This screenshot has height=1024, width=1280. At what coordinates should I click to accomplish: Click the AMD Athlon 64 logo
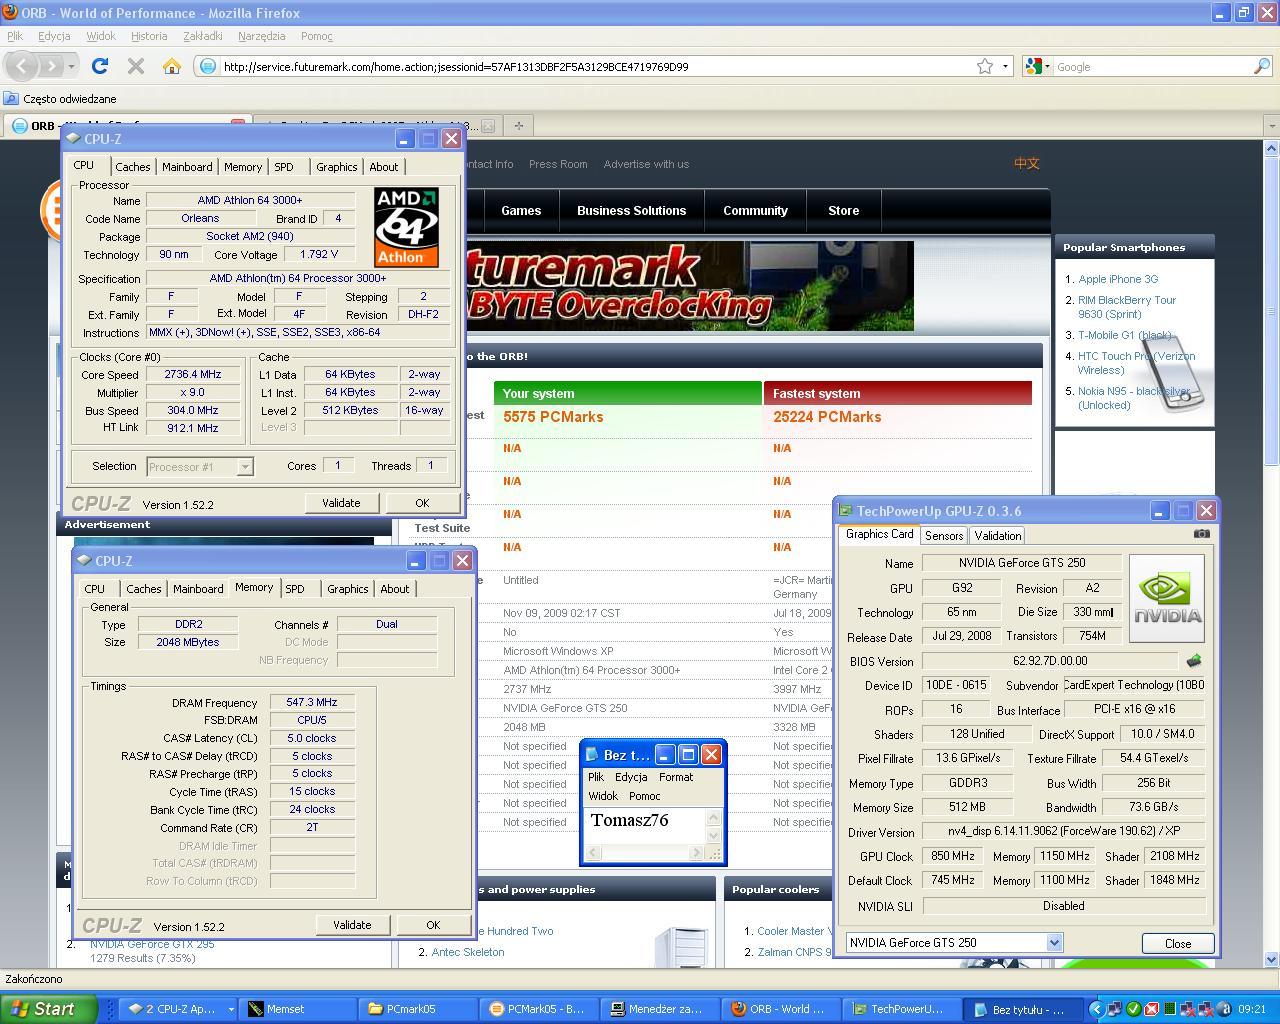coord(406,227)
